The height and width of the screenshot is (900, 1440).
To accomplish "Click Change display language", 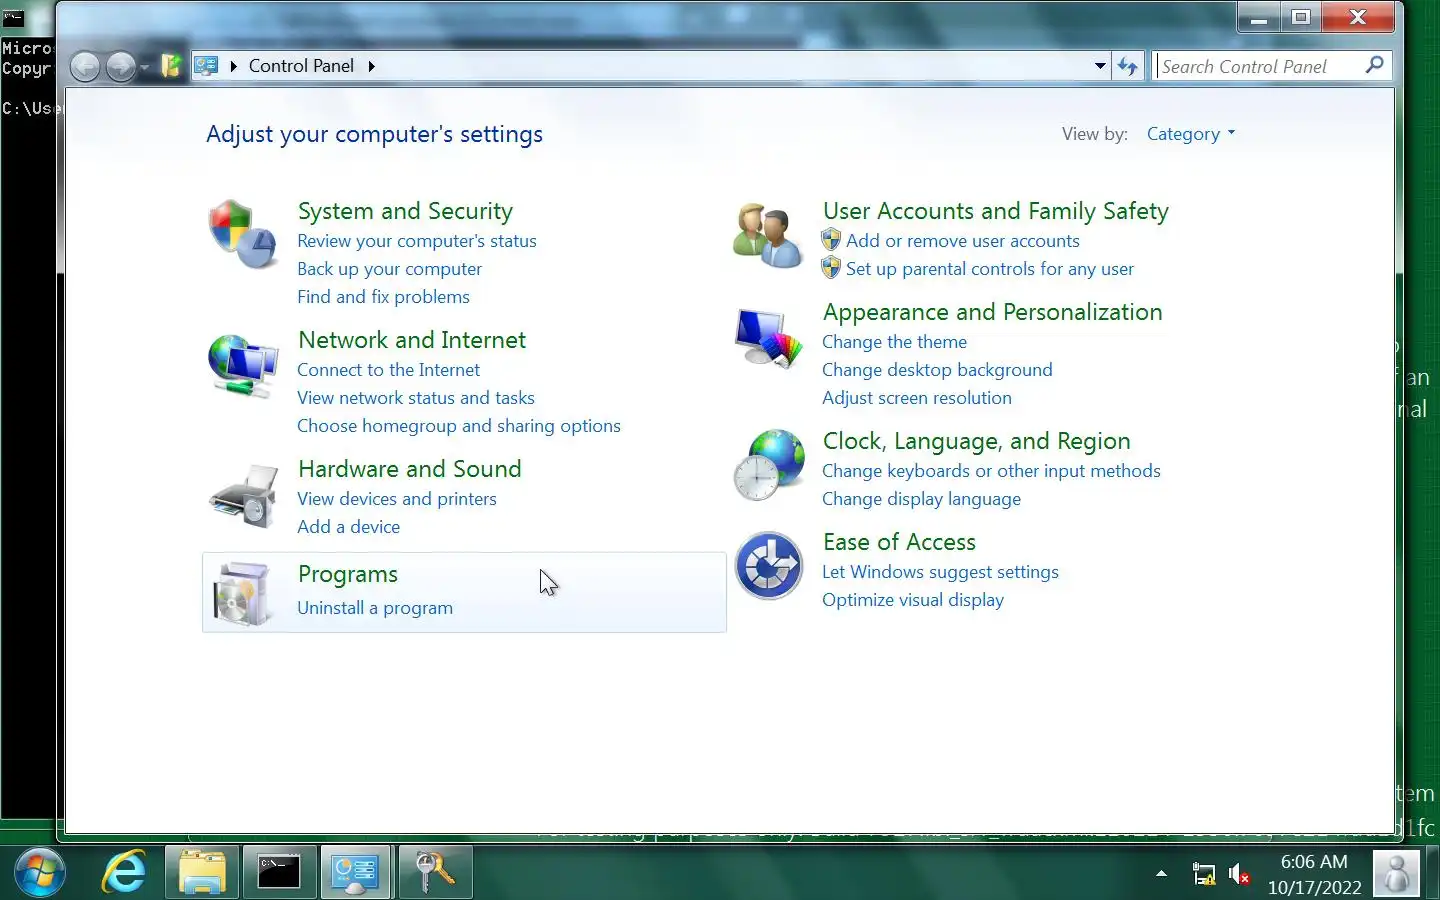I will pyautogui.click(x=921, y=499).
